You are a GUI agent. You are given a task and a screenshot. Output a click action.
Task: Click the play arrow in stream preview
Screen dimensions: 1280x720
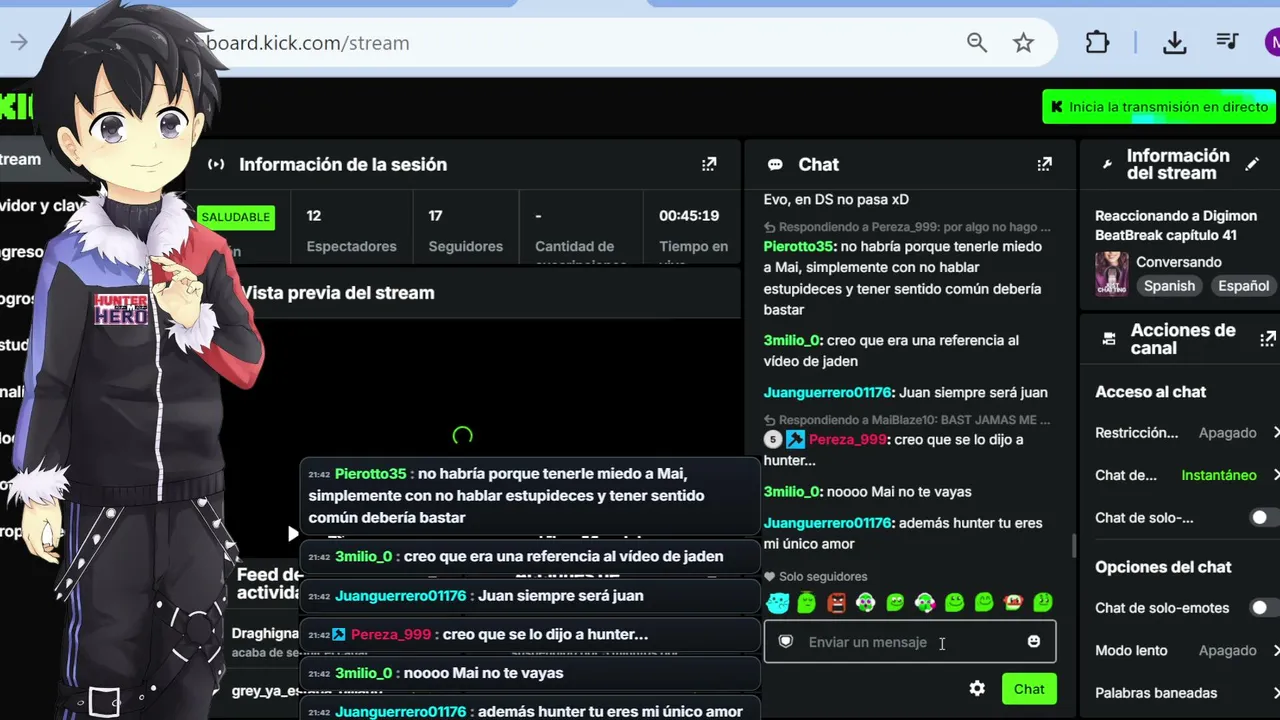292,534
